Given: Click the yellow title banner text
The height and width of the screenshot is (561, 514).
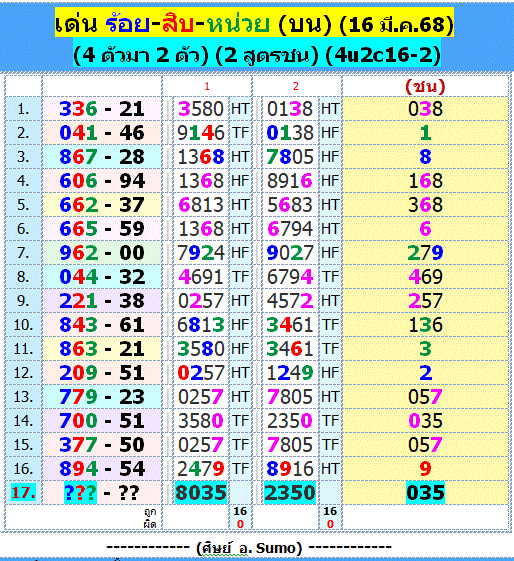Looking at the screenshot, I should point(254,24).
